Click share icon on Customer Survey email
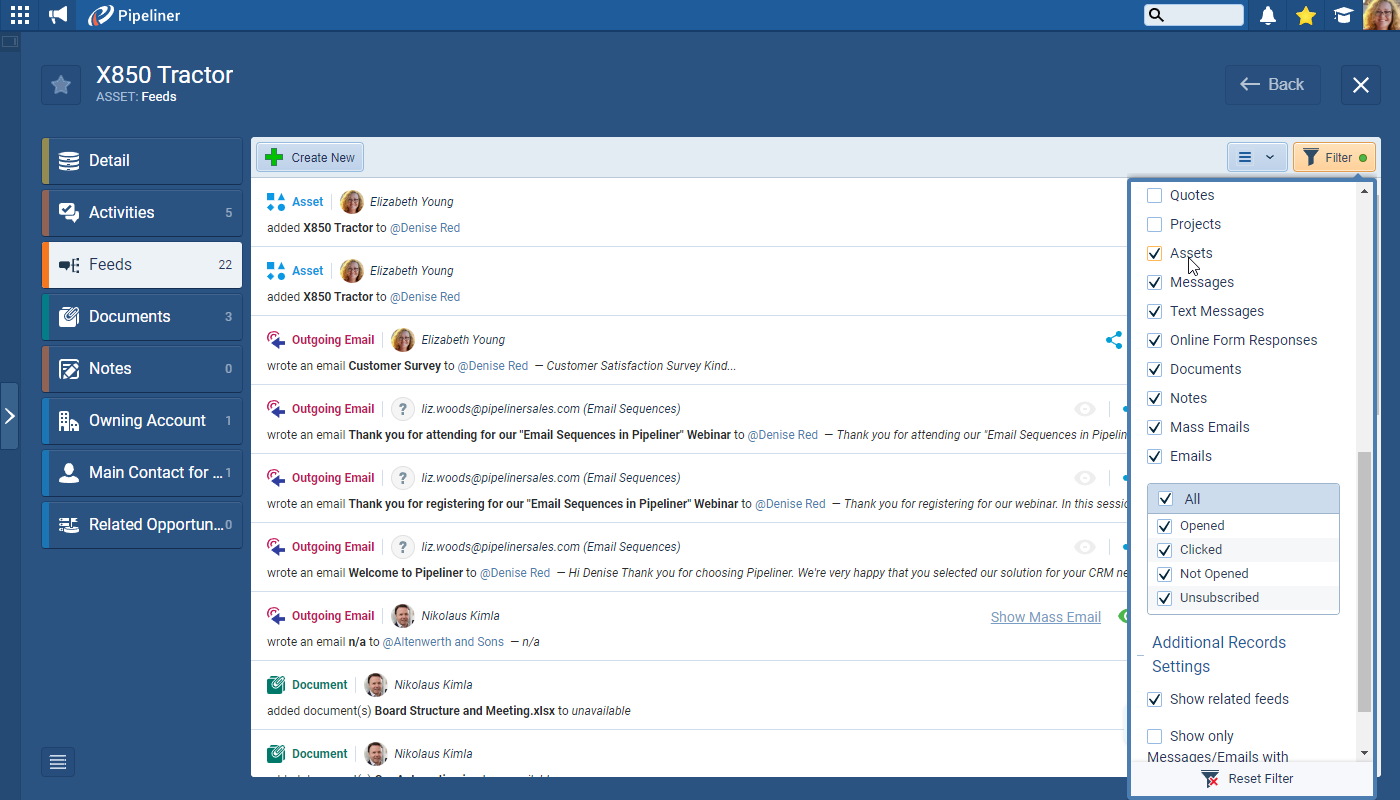The image size is (1400, 800). pos(1113,340)
